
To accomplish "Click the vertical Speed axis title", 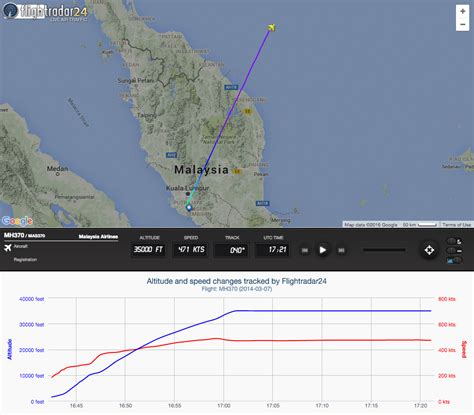I will (464, 349).
